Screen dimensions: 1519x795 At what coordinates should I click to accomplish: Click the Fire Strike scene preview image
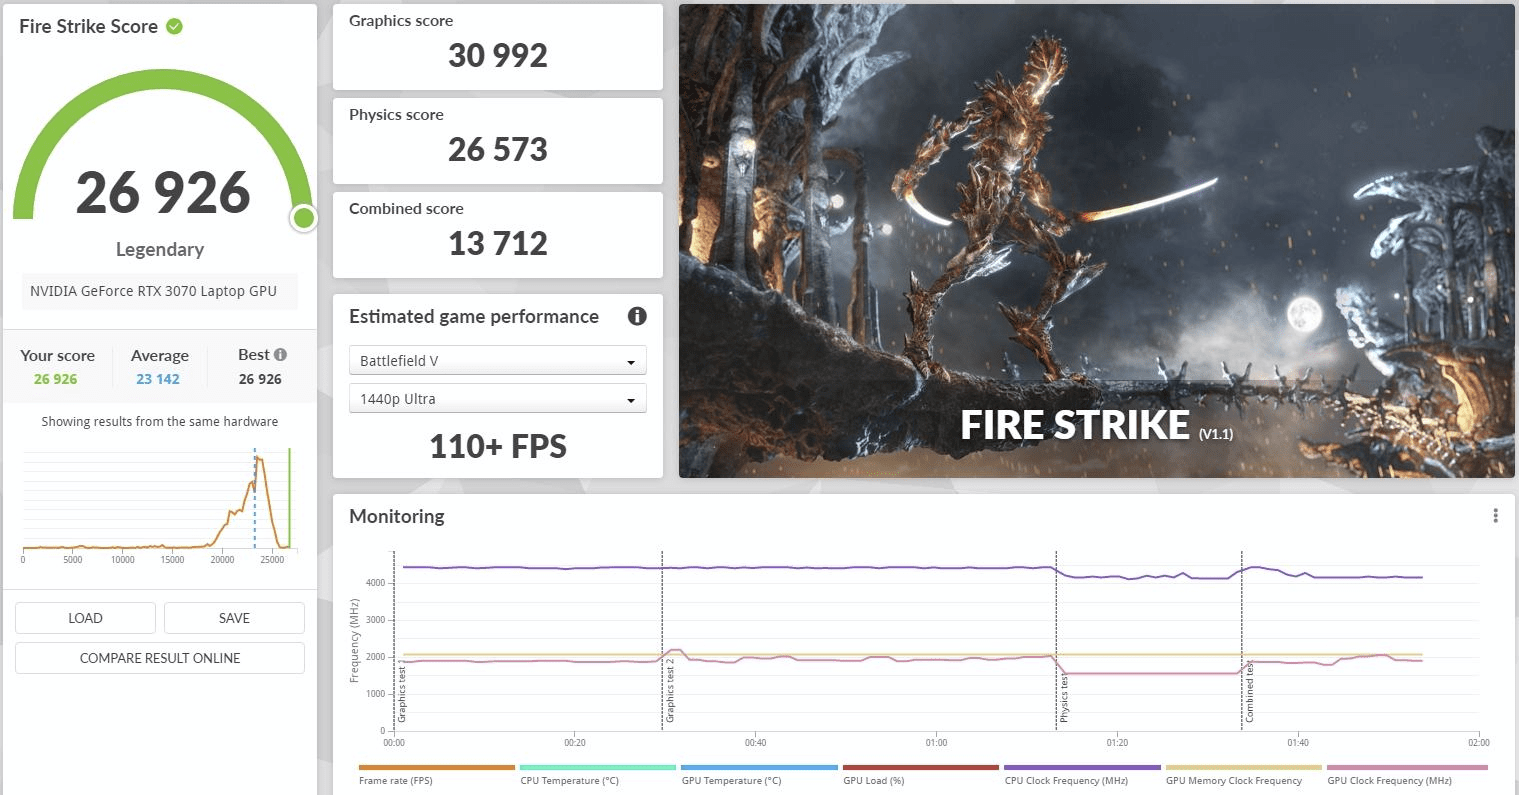(1096, 241)
